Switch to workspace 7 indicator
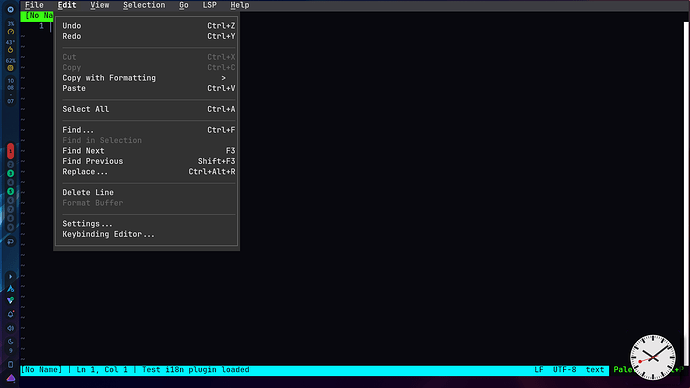 pyautogui.click(x=11, y=209)
